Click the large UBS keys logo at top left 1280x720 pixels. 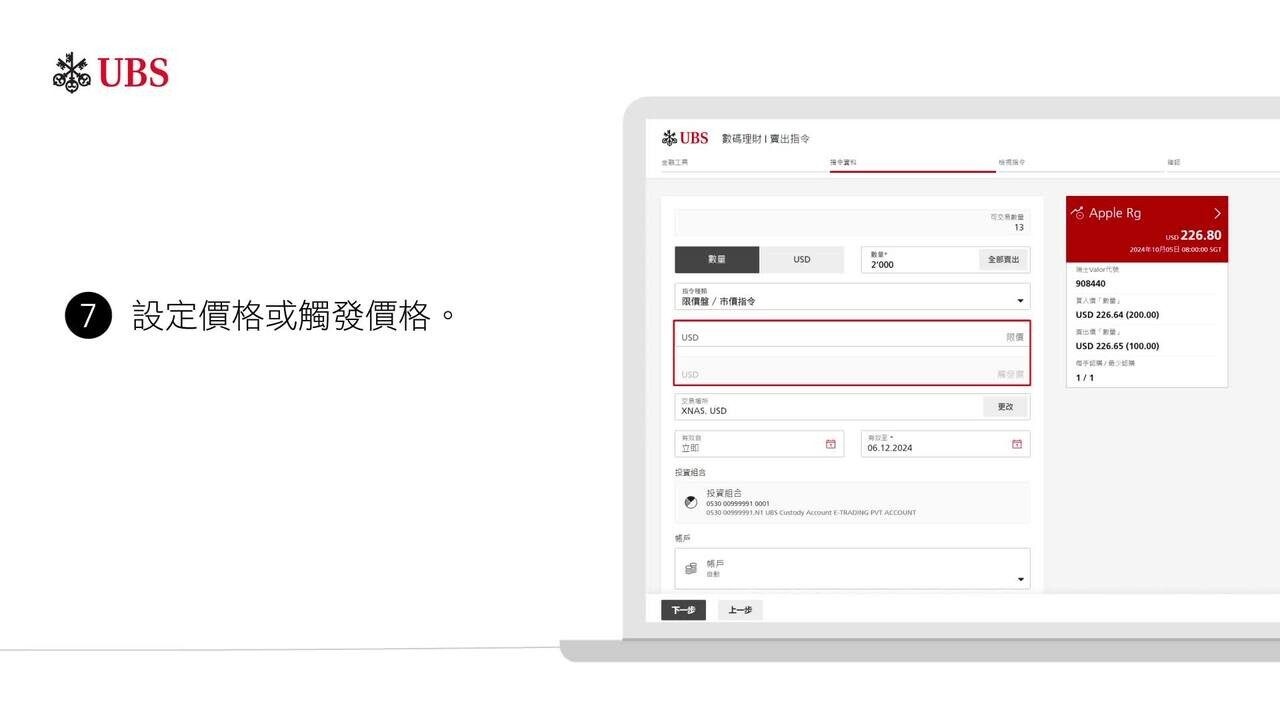pyautogui.click(x=111, y=73)
